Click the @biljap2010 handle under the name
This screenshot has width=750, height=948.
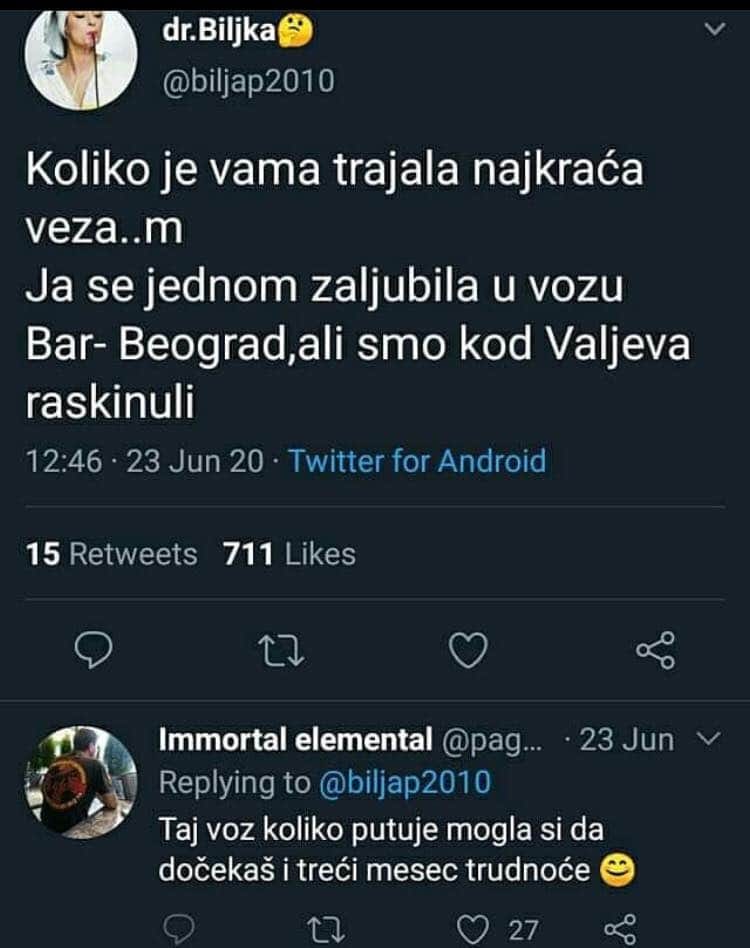point(248,80)
